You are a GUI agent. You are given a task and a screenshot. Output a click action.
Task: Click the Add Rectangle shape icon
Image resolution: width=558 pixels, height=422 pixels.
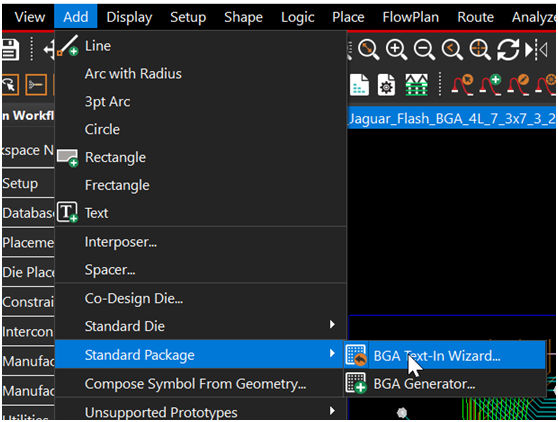click(x=68, y=158)
